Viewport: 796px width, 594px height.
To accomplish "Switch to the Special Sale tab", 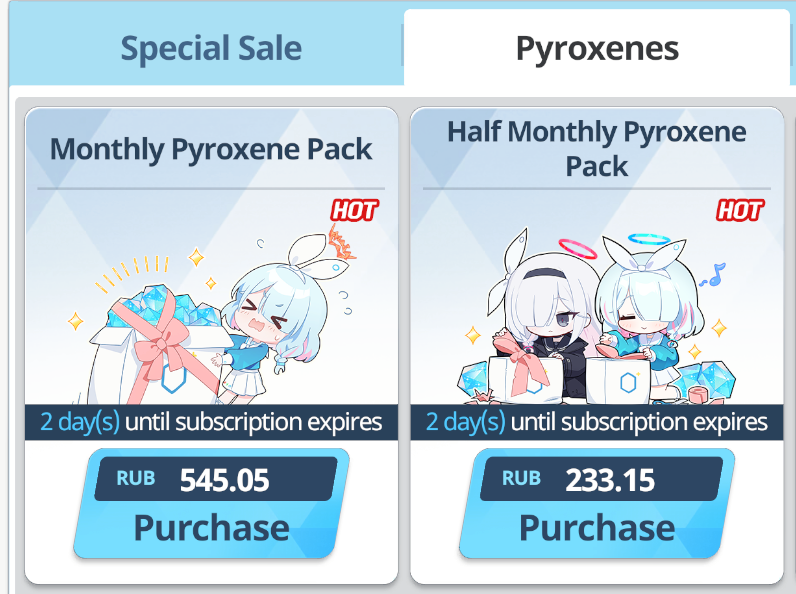I will 211,48.
